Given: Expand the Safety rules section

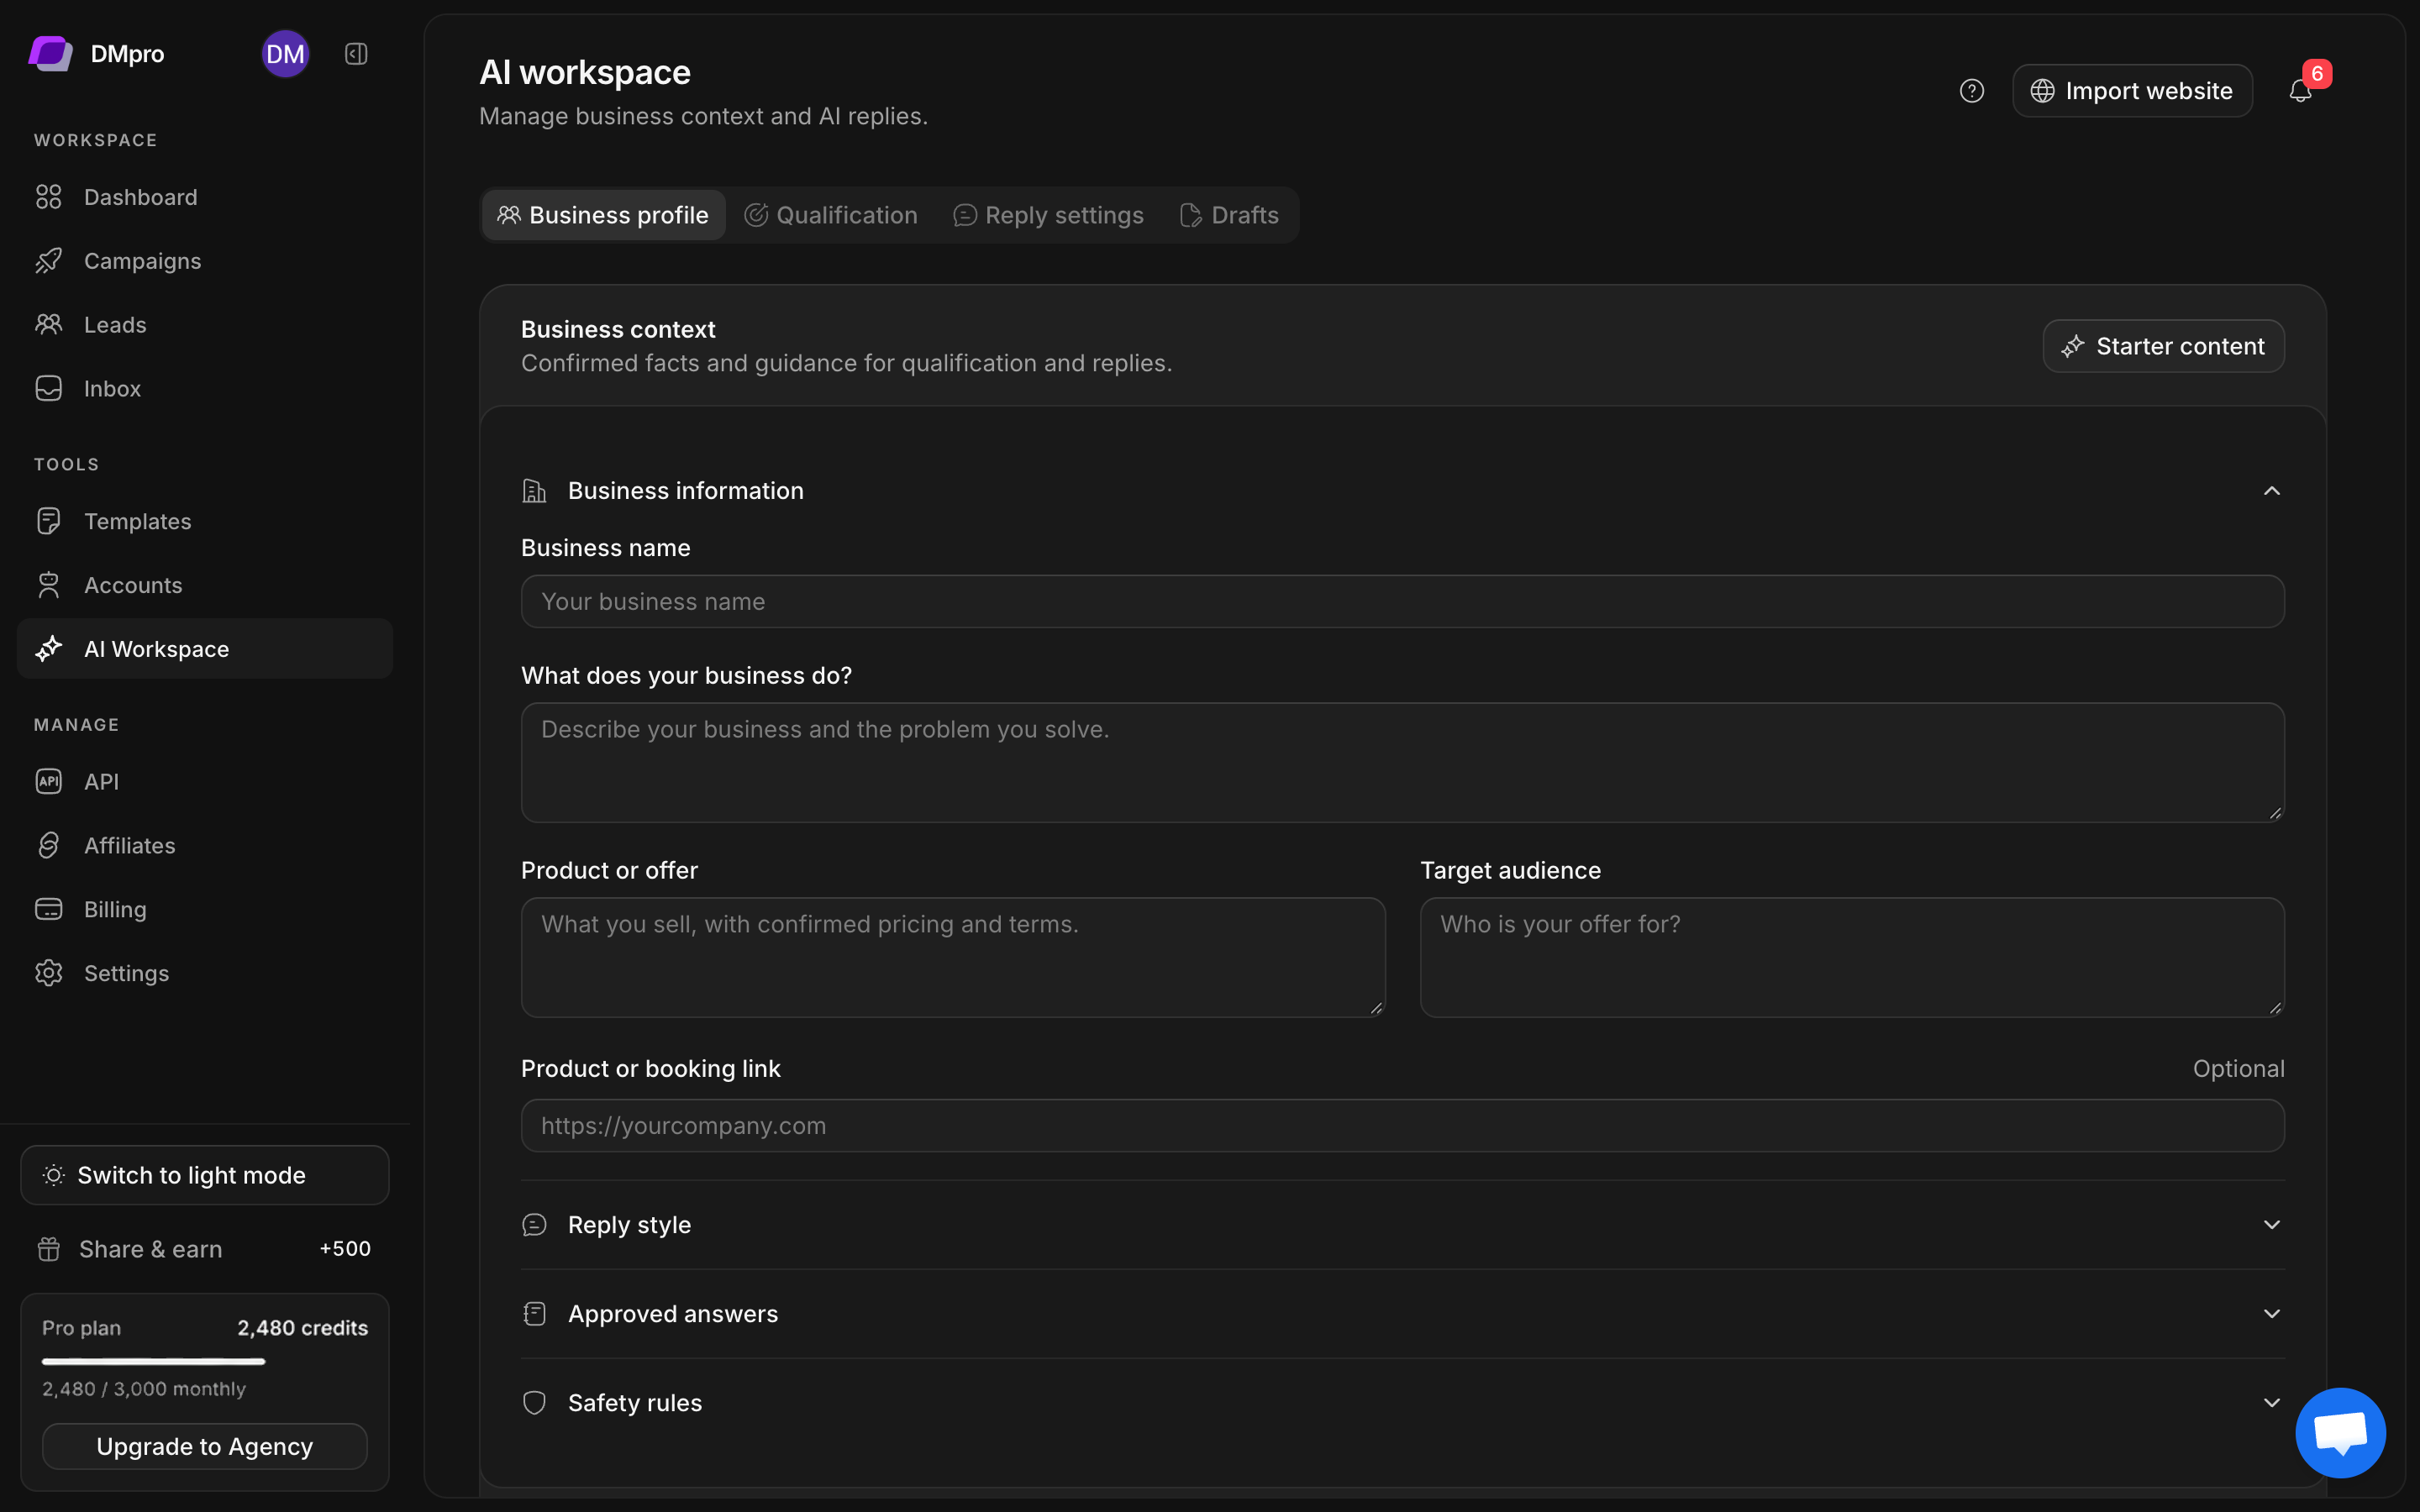Looking at the screenshot, I should click(1402, 1403).
